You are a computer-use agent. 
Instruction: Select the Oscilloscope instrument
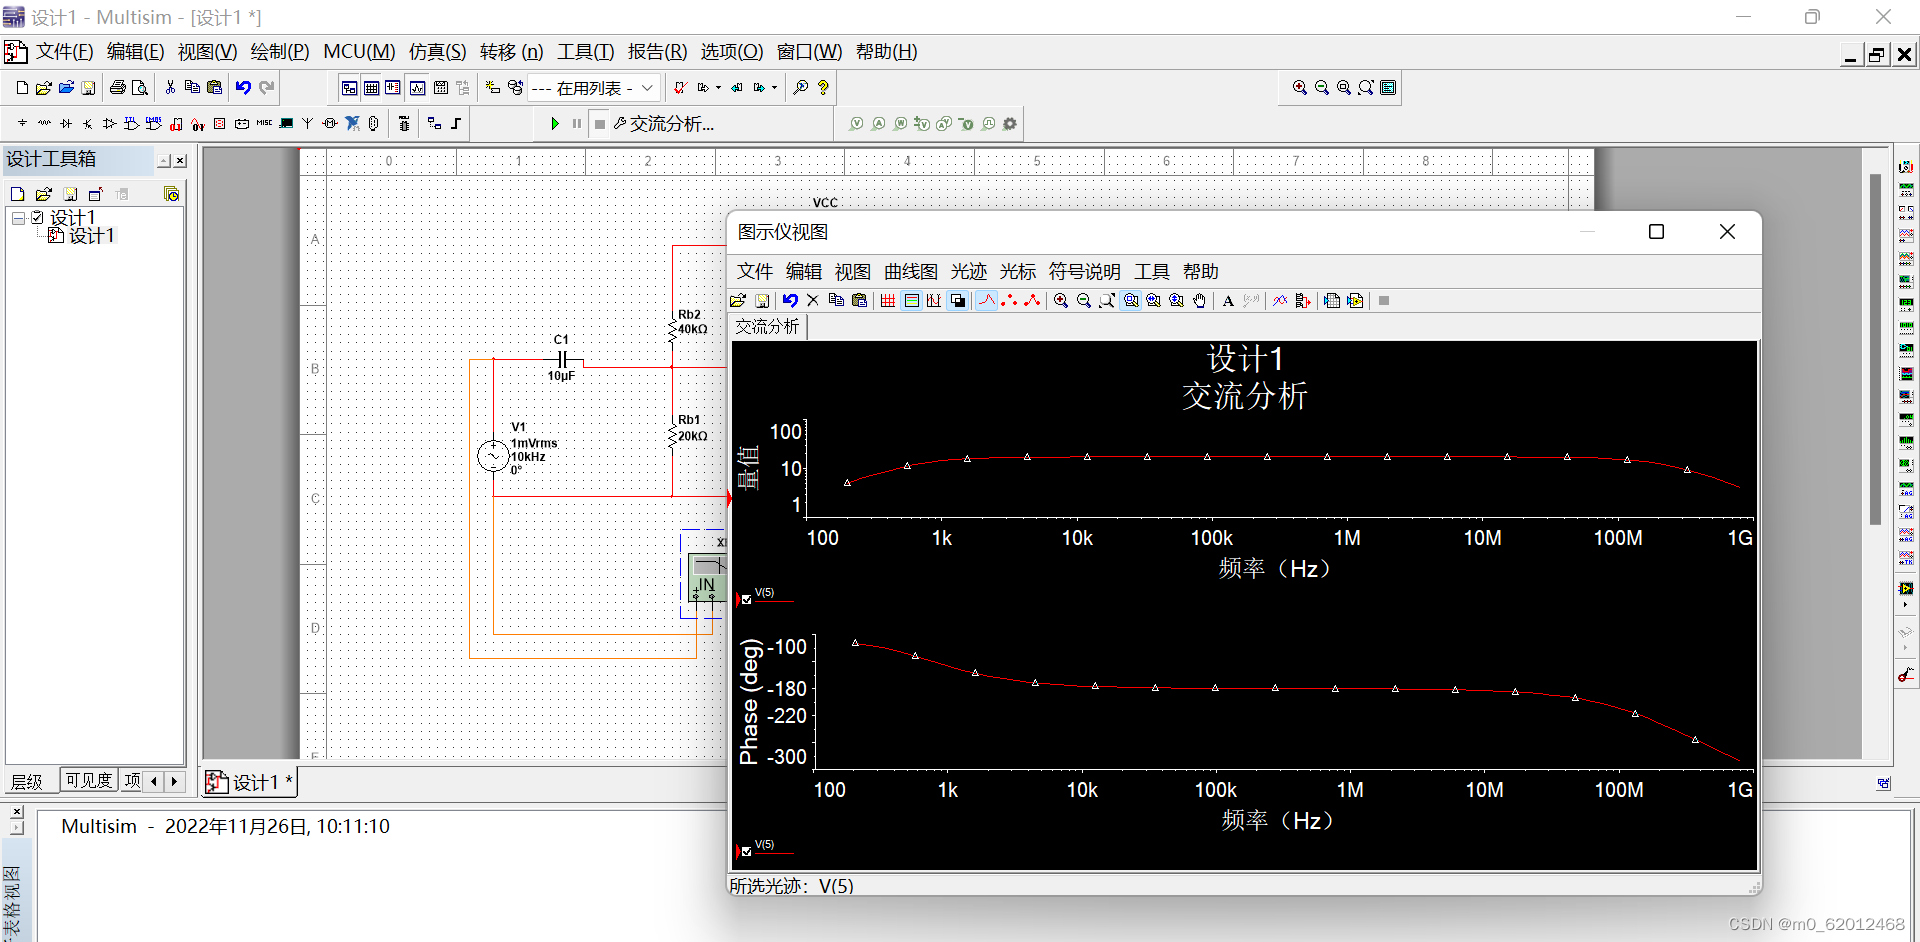click(x=1906, y=235)
